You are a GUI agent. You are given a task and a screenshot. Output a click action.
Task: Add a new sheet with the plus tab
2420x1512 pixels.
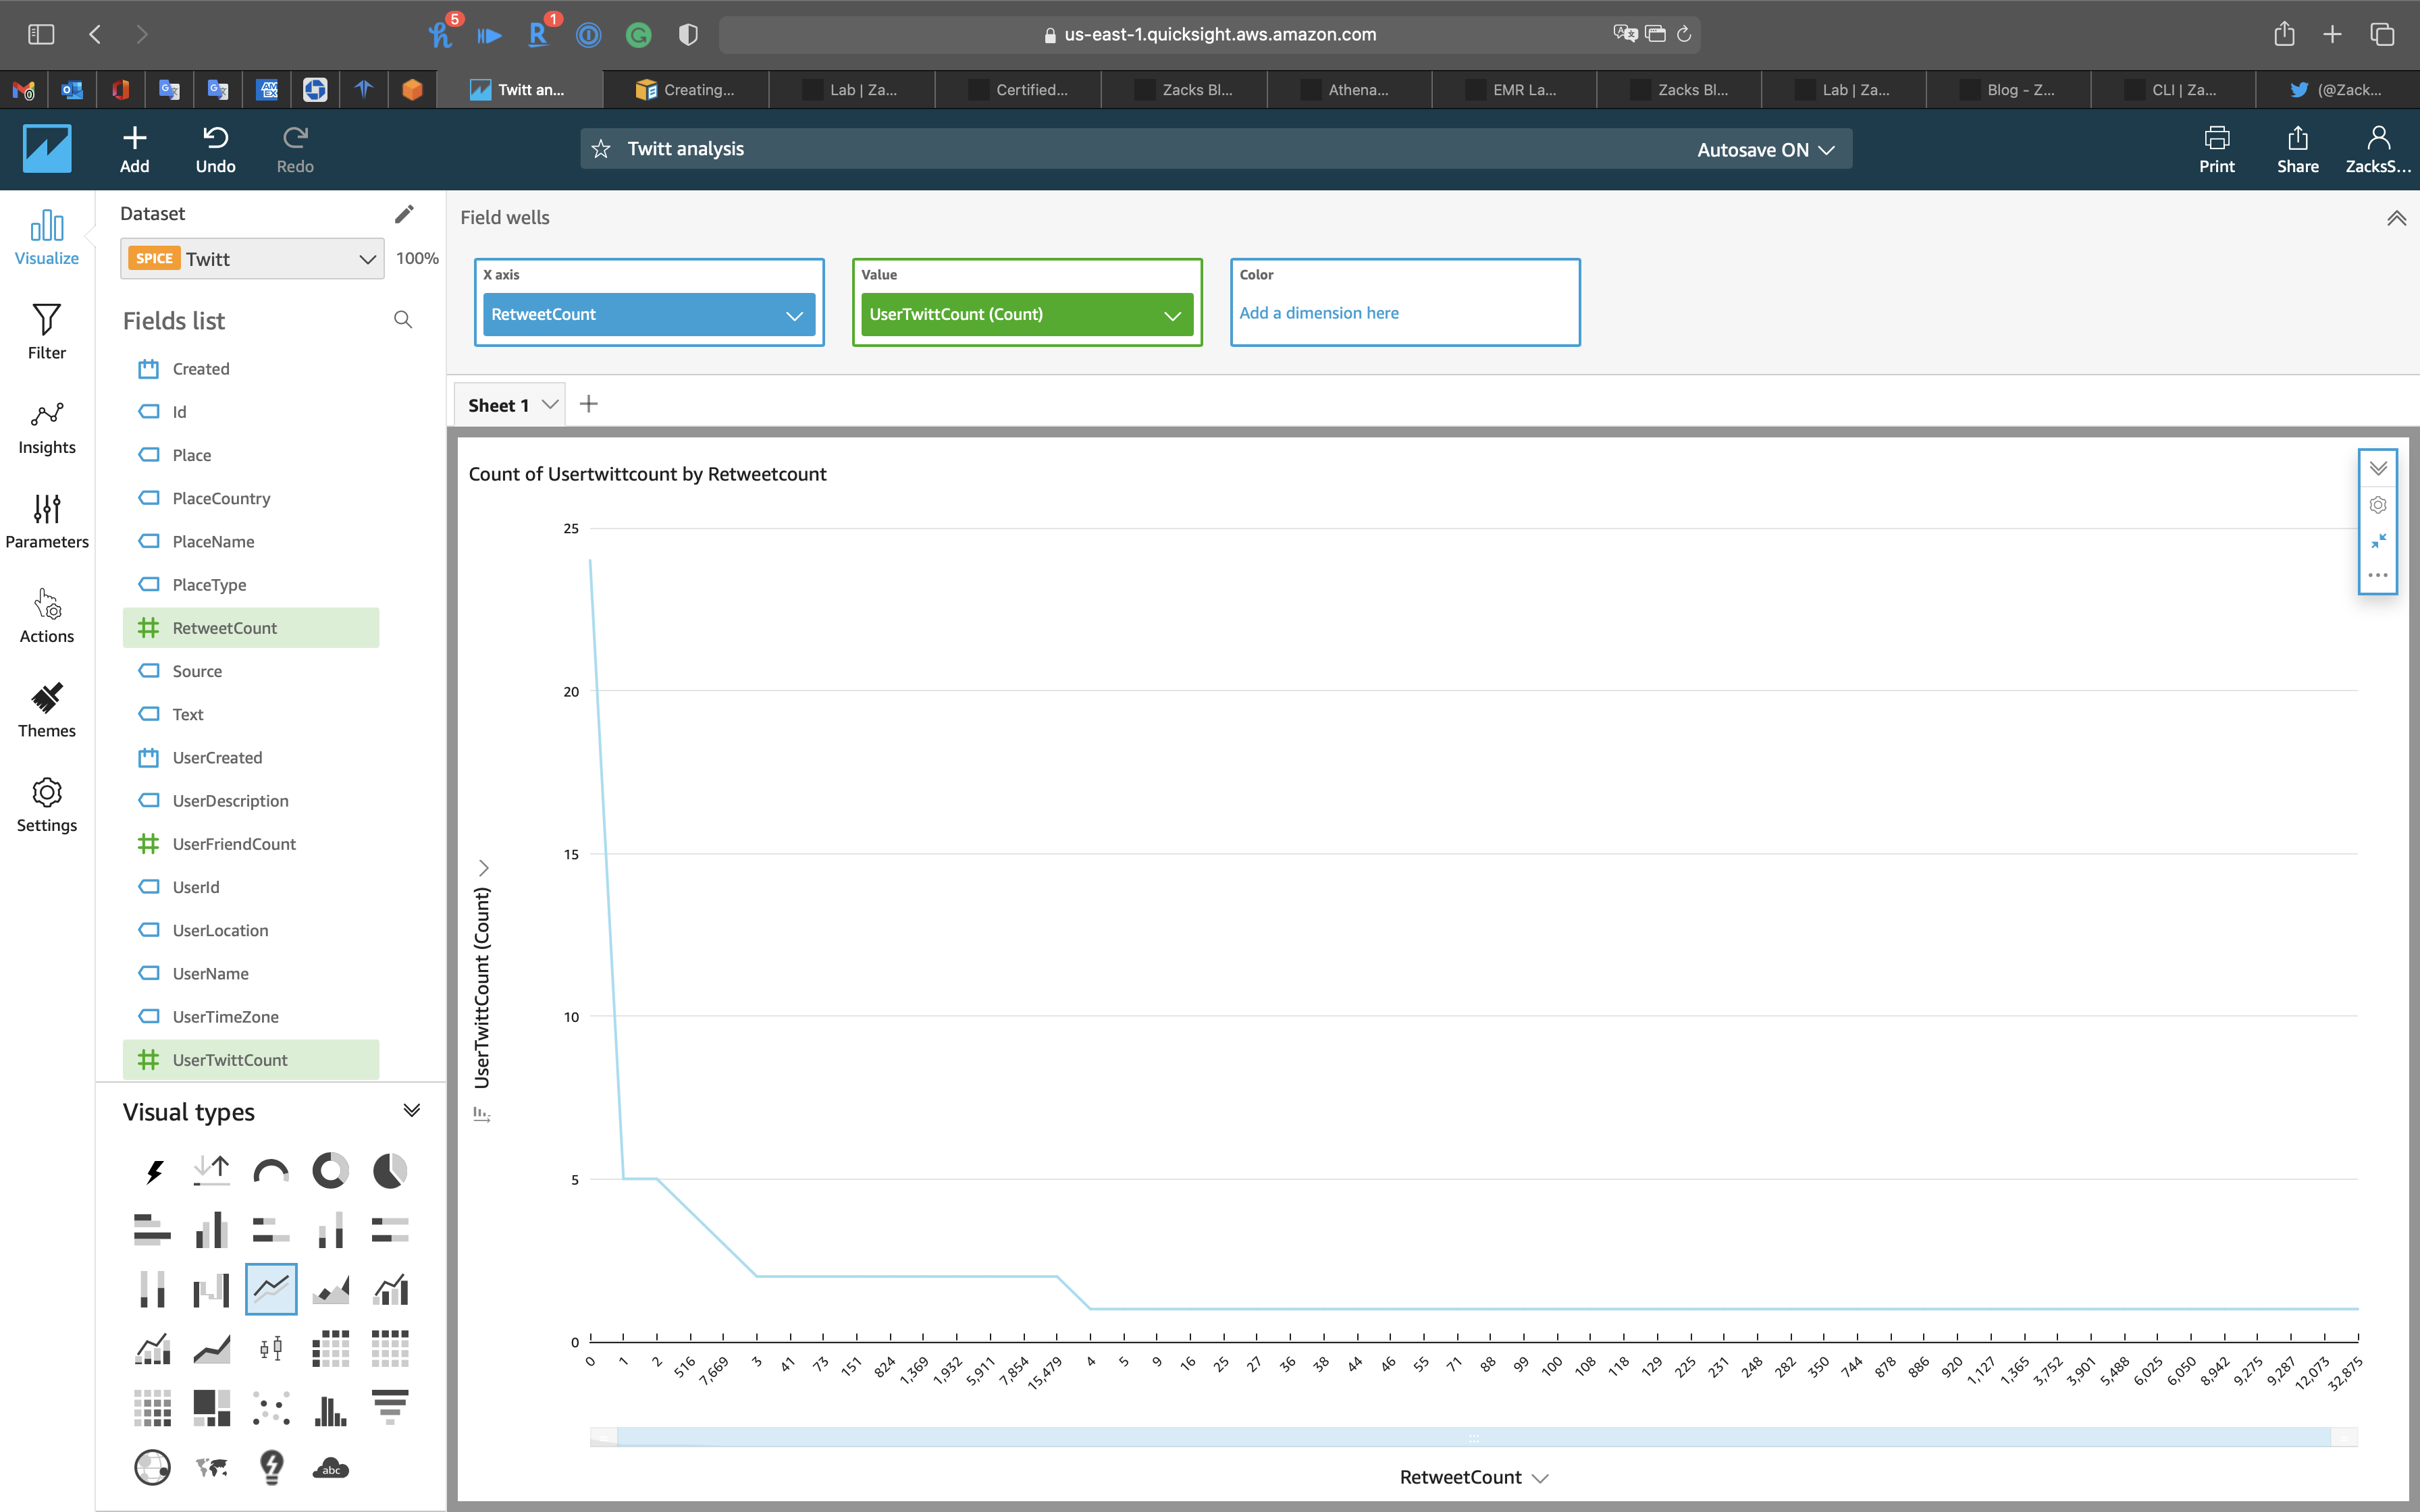[x=589, y=404]
